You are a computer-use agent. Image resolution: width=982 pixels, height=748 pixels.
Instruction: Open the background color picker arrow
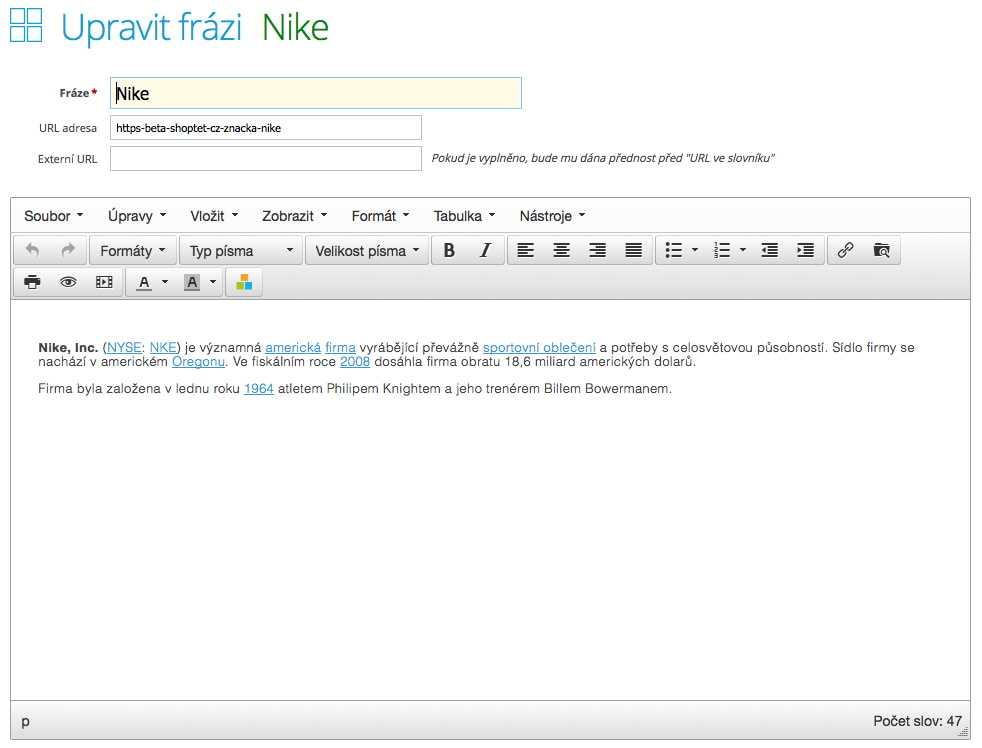pyautogui.click(x=214, y=283)
